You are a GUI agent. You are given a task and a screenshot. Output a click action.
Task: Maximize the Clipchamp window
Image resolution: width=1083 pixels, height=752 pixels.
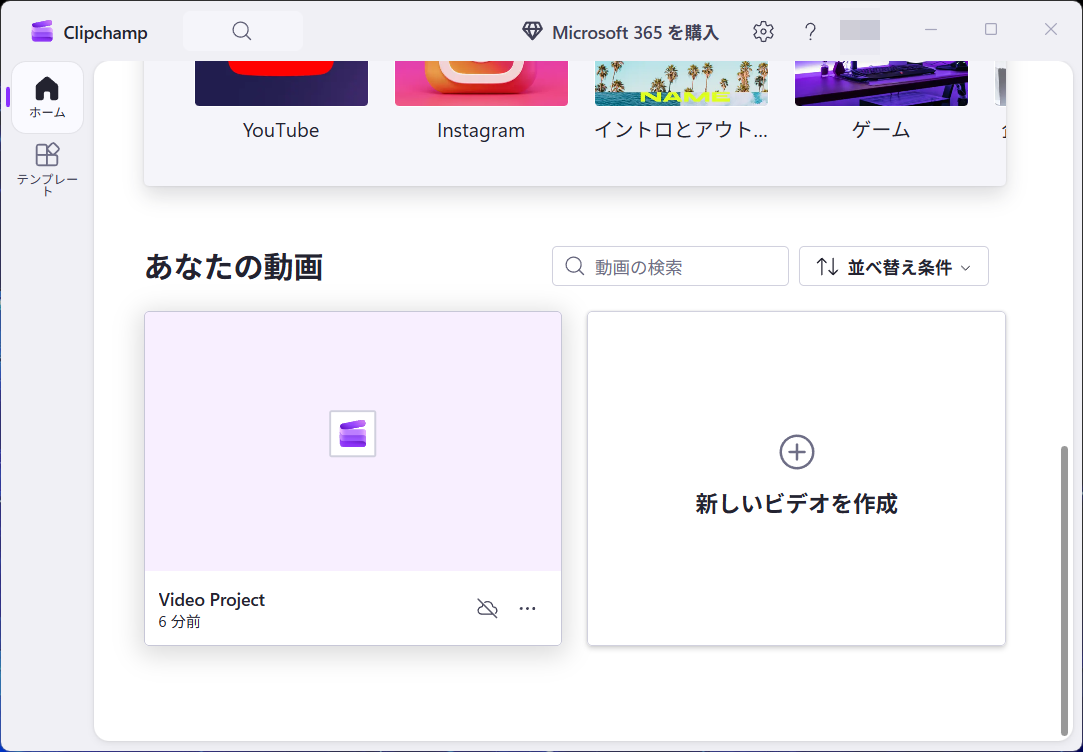click(x=991, y=30)
